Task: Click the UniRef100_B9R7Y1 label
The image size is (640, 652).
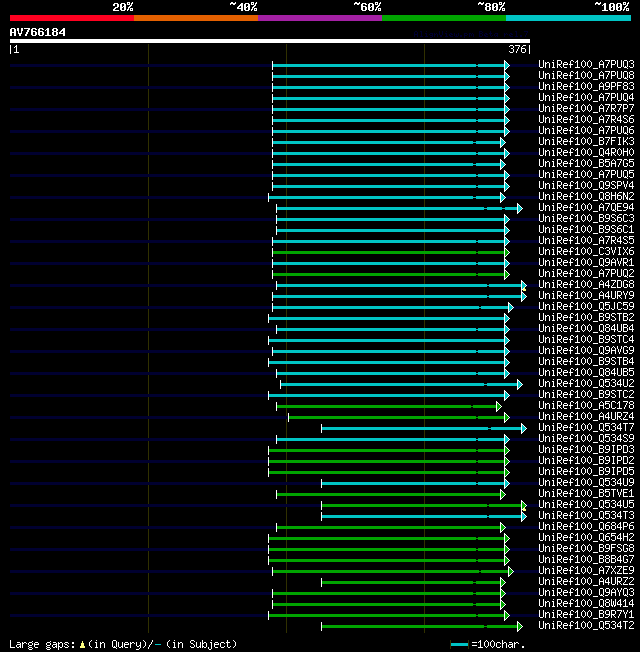Action: click(586, 614)
